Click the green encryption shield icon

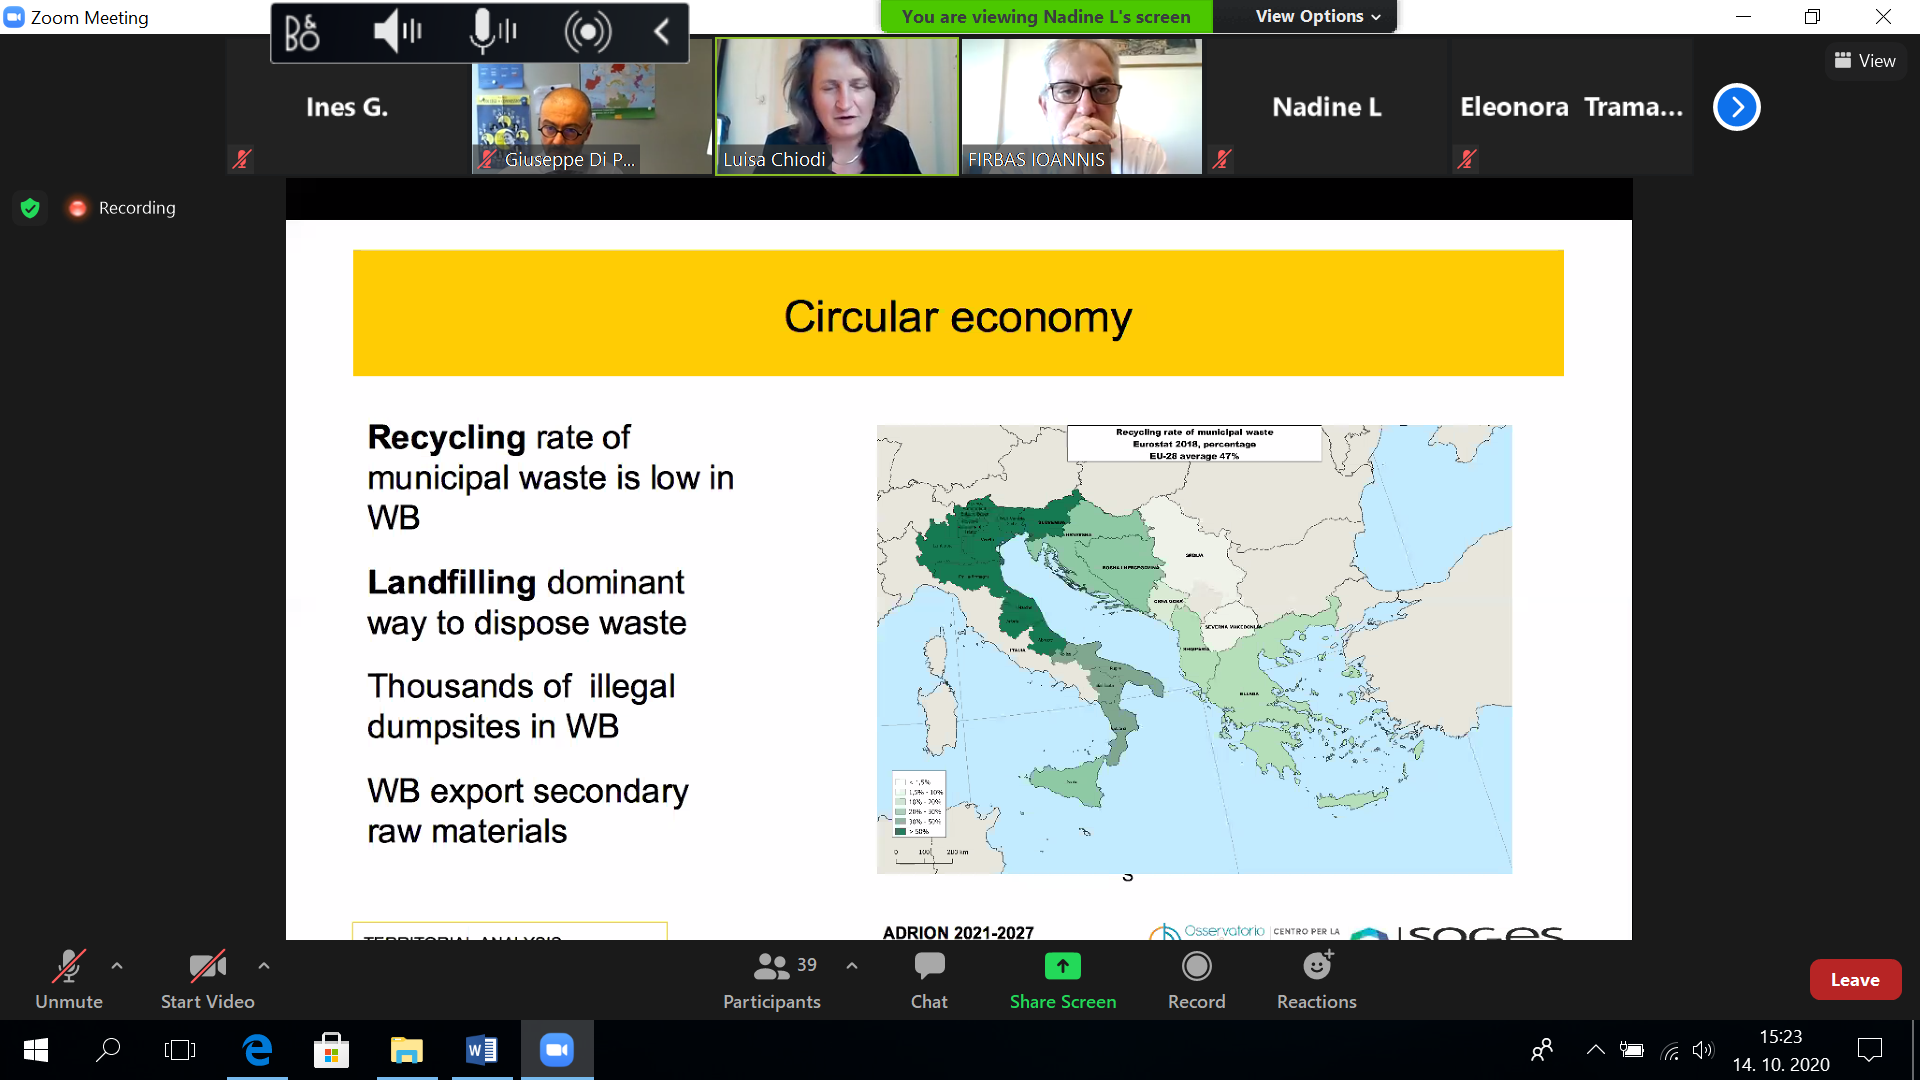point(30,208)
